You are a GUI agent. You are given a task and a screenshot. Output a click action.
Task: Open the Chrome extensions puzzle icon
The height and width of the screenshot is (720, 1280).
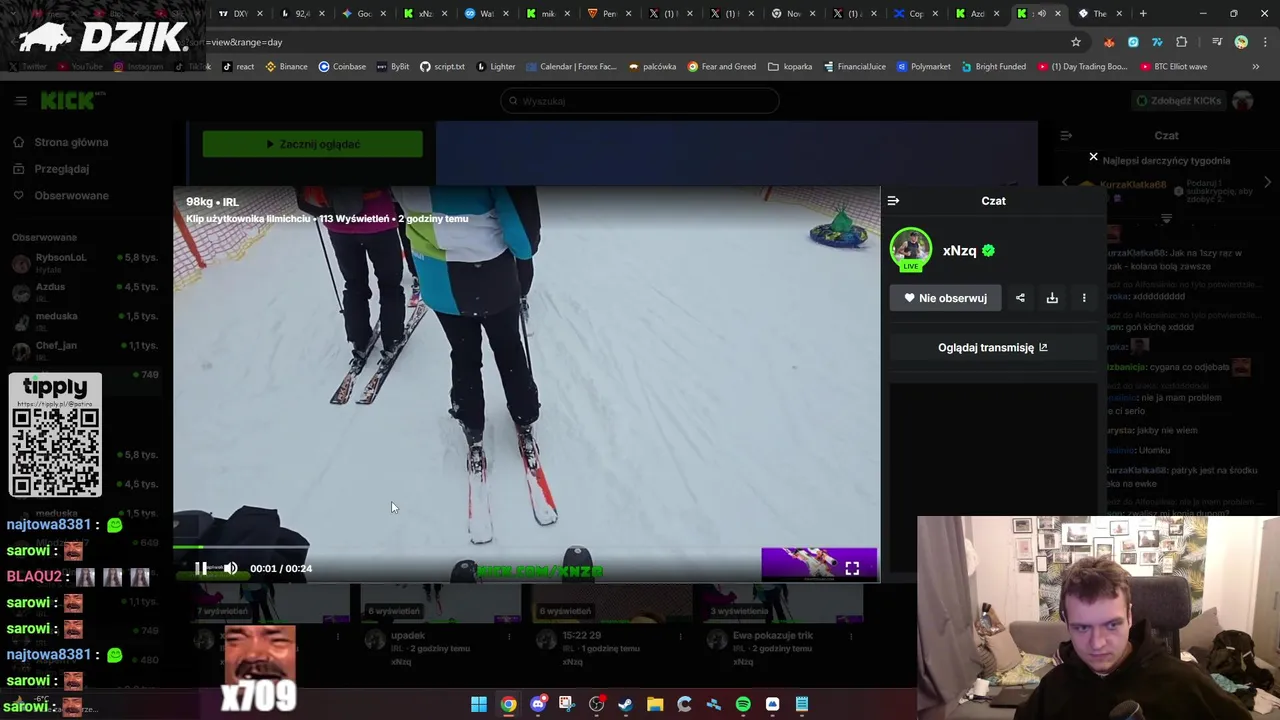click(x=1181, y=42)
